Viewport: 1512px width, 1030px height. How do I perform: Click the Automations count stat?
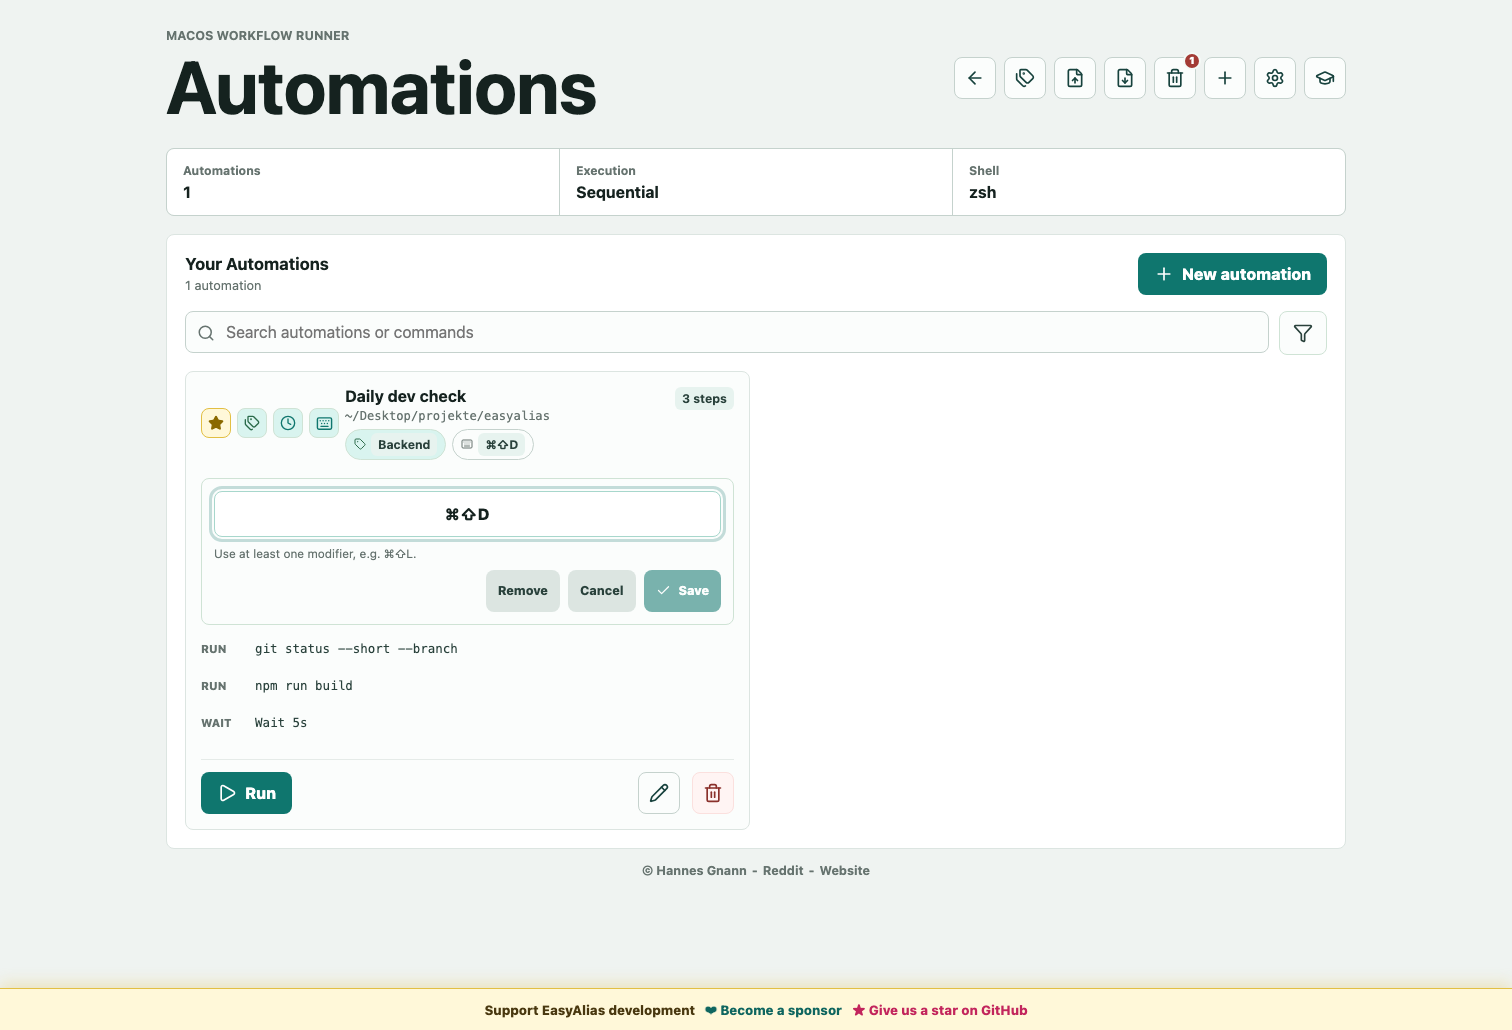(x=363, y=182)
